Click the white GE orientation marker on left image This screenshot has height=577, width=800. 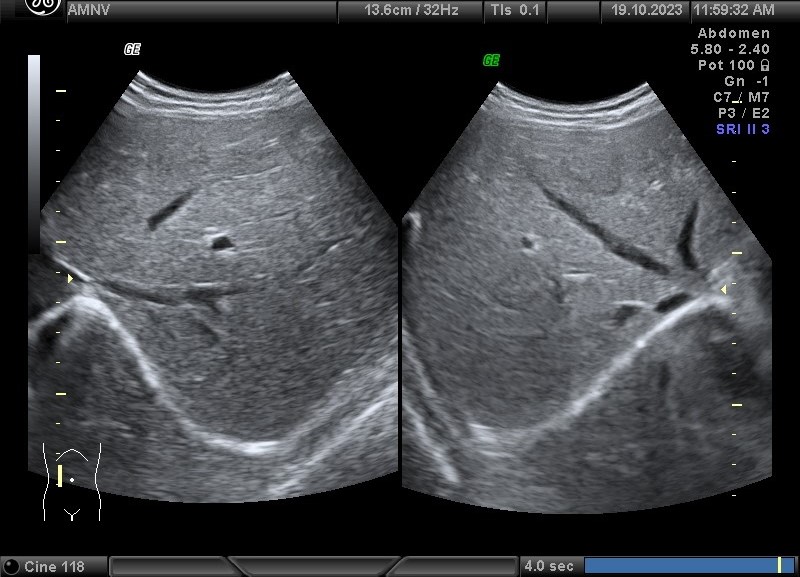[x=132, y=49]
